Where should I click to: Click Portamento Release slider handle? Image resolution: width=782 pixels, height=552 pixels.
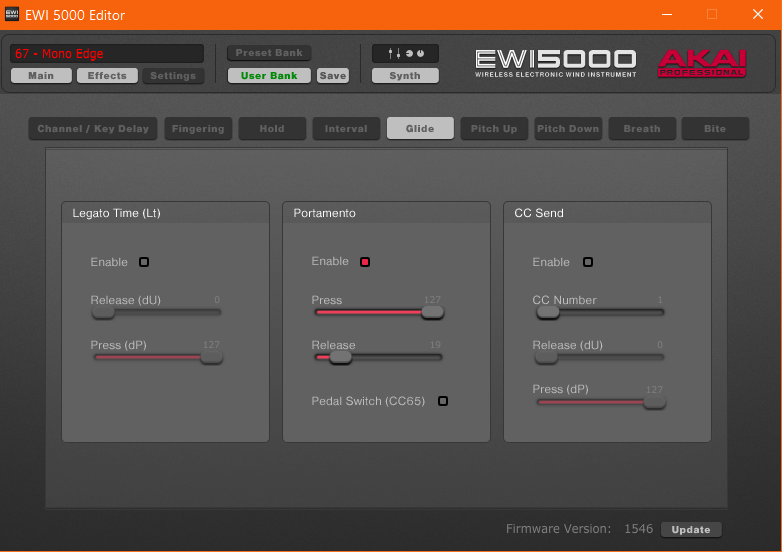coord(341,358)
